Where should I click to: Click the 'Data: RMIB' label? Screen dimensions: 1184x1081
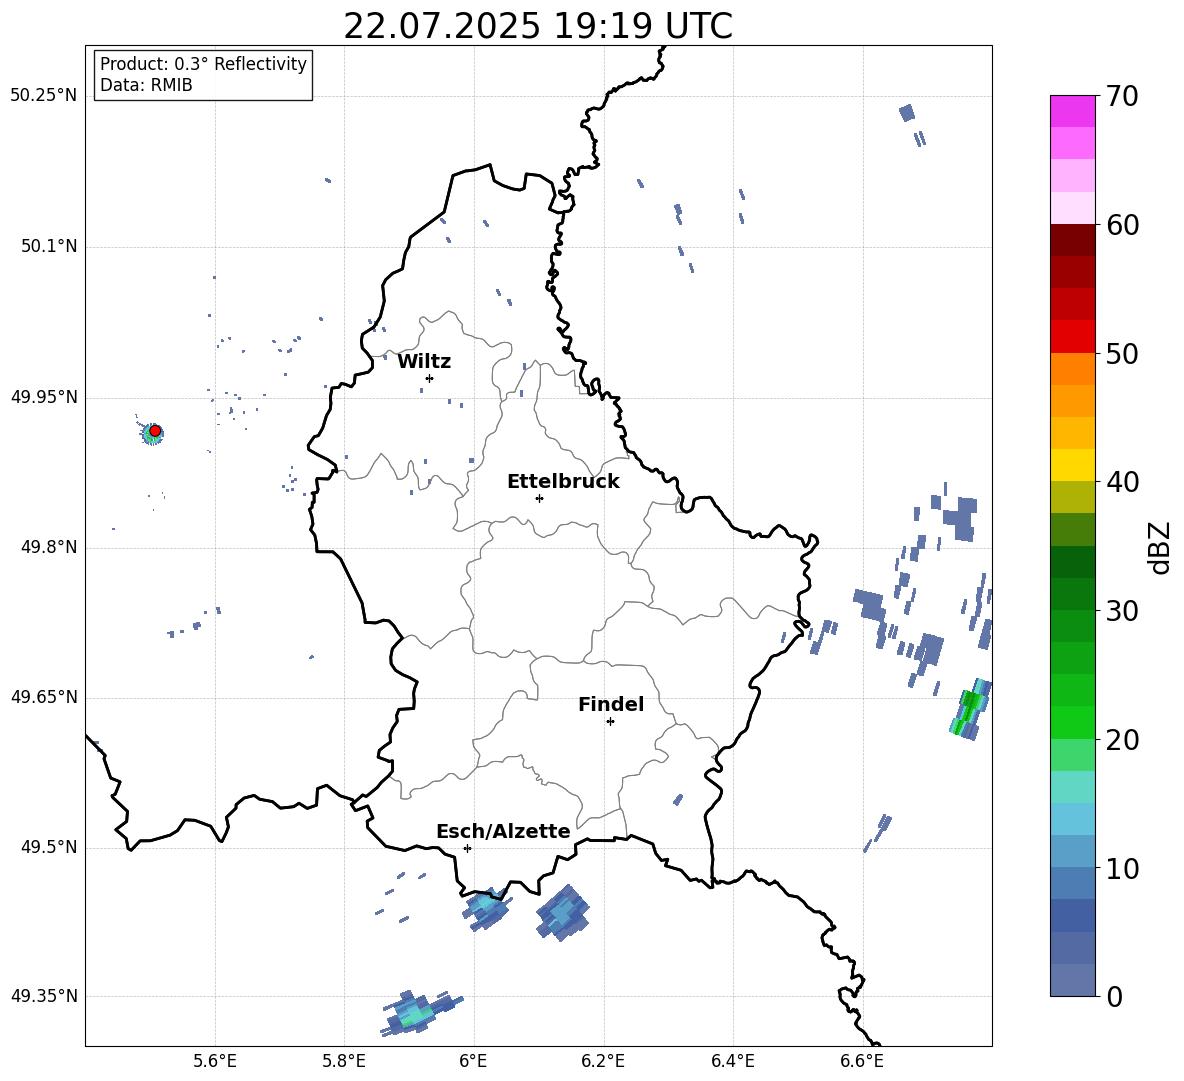tap(146, 85)
